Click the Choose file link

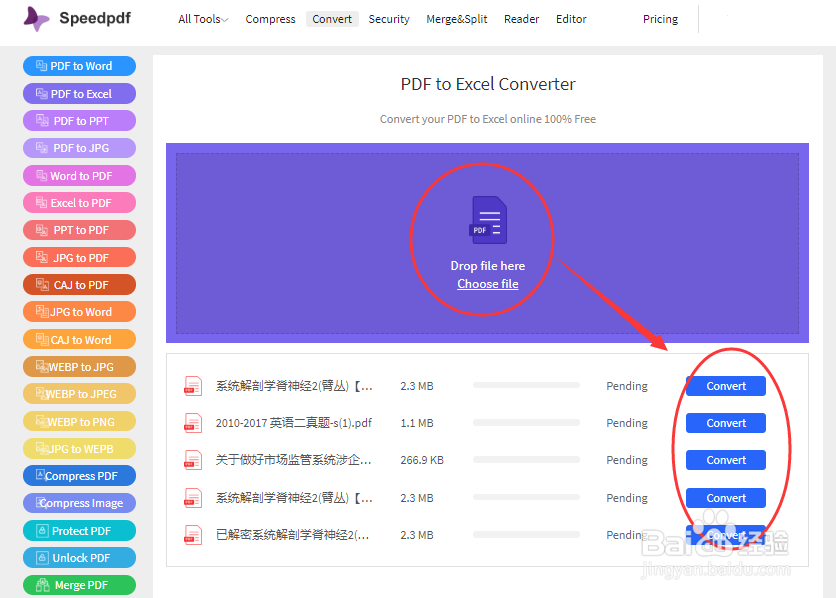click(x=488, y=284)
